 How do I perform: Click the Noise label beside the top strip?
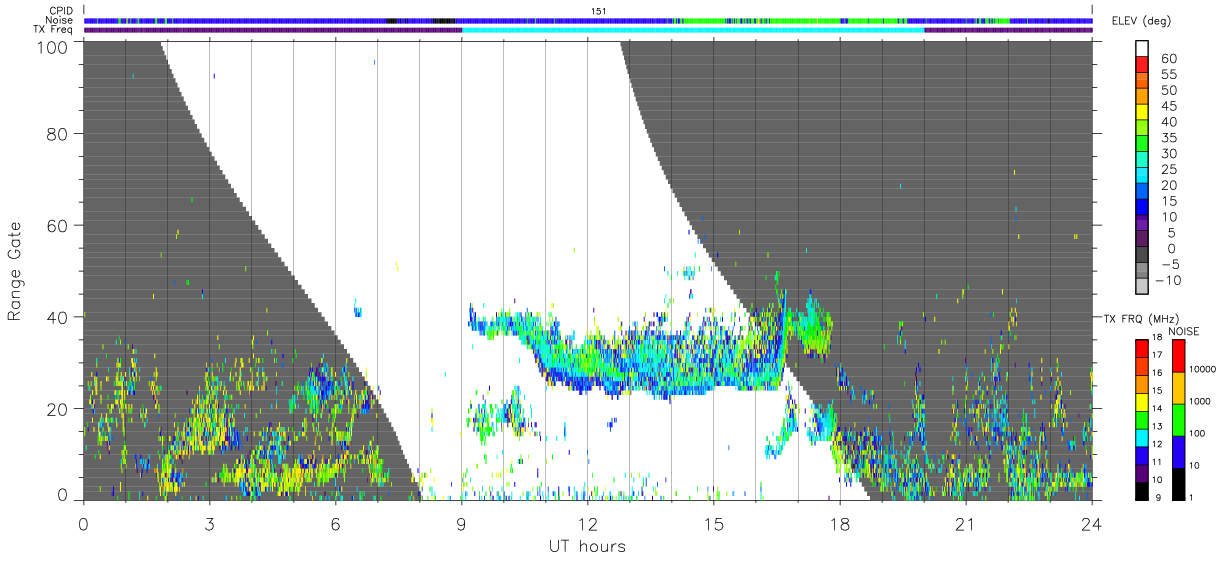coord(61,20)
